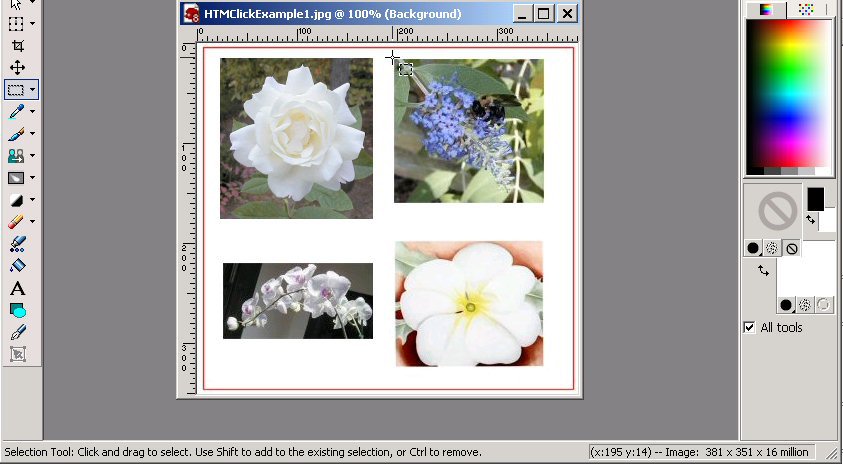The width and height of the screenshot is (843, 464).
Task: Pick the Flood Fill bucket tool
Action: 17,266
